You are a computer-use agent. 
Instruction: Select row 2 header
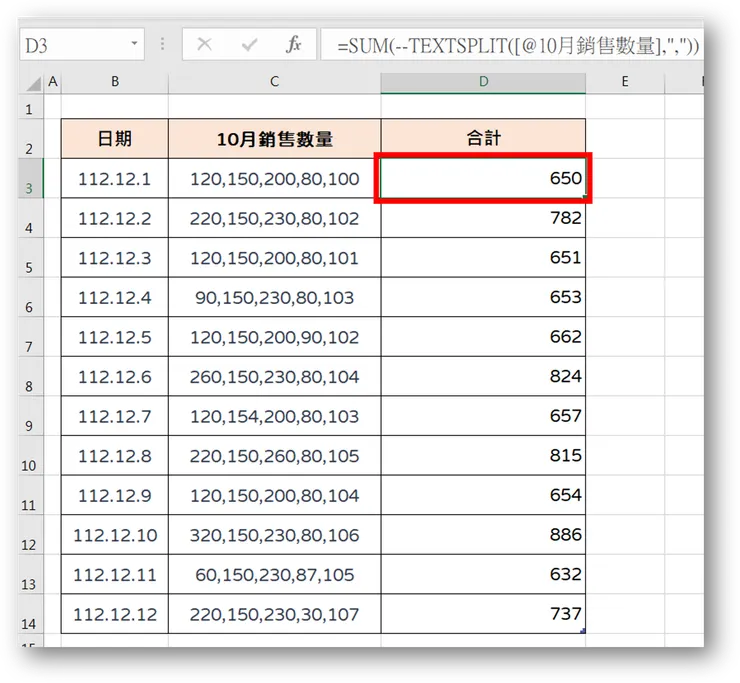click(29, 139)
